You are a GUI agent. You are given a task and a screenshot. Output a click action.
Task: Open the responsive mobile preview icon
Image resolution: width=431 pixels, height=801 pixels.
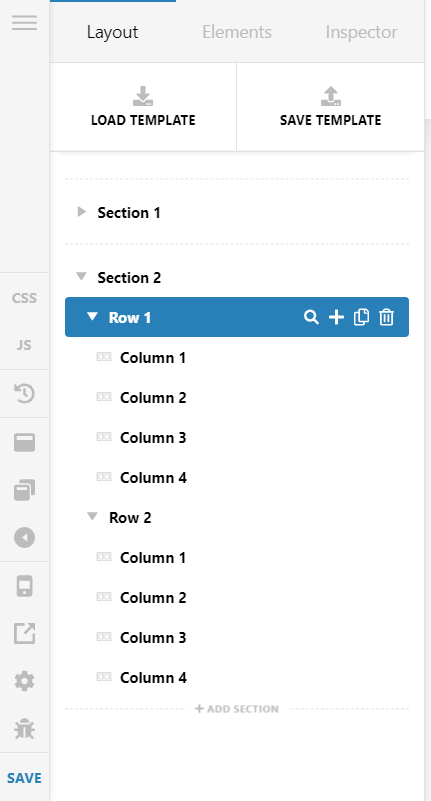pyautogui.click(x=25, y=586)
